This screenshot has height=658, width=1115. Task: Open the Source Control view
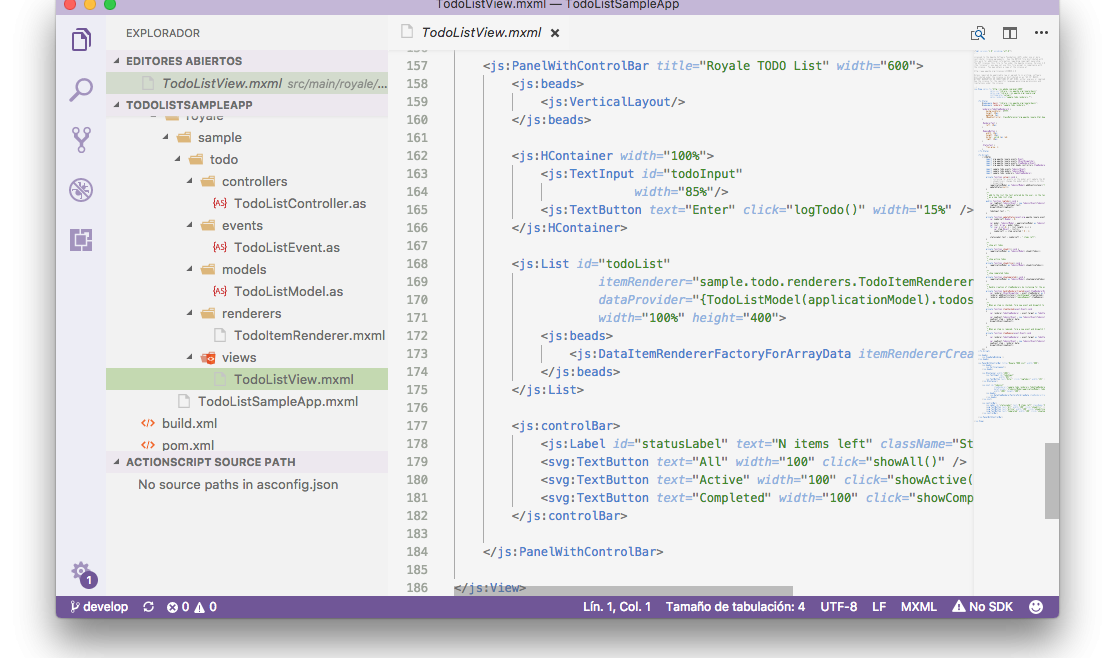pyautogui.click(x=81, y=140)
